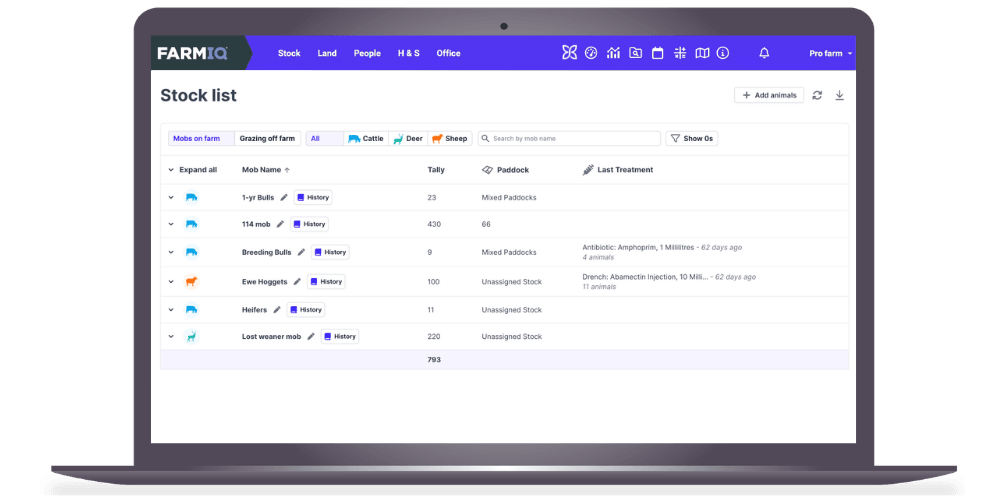The image size is (1000, 500).
Task: Click the Search by mob name field
Action: click(x=569, y=139)
